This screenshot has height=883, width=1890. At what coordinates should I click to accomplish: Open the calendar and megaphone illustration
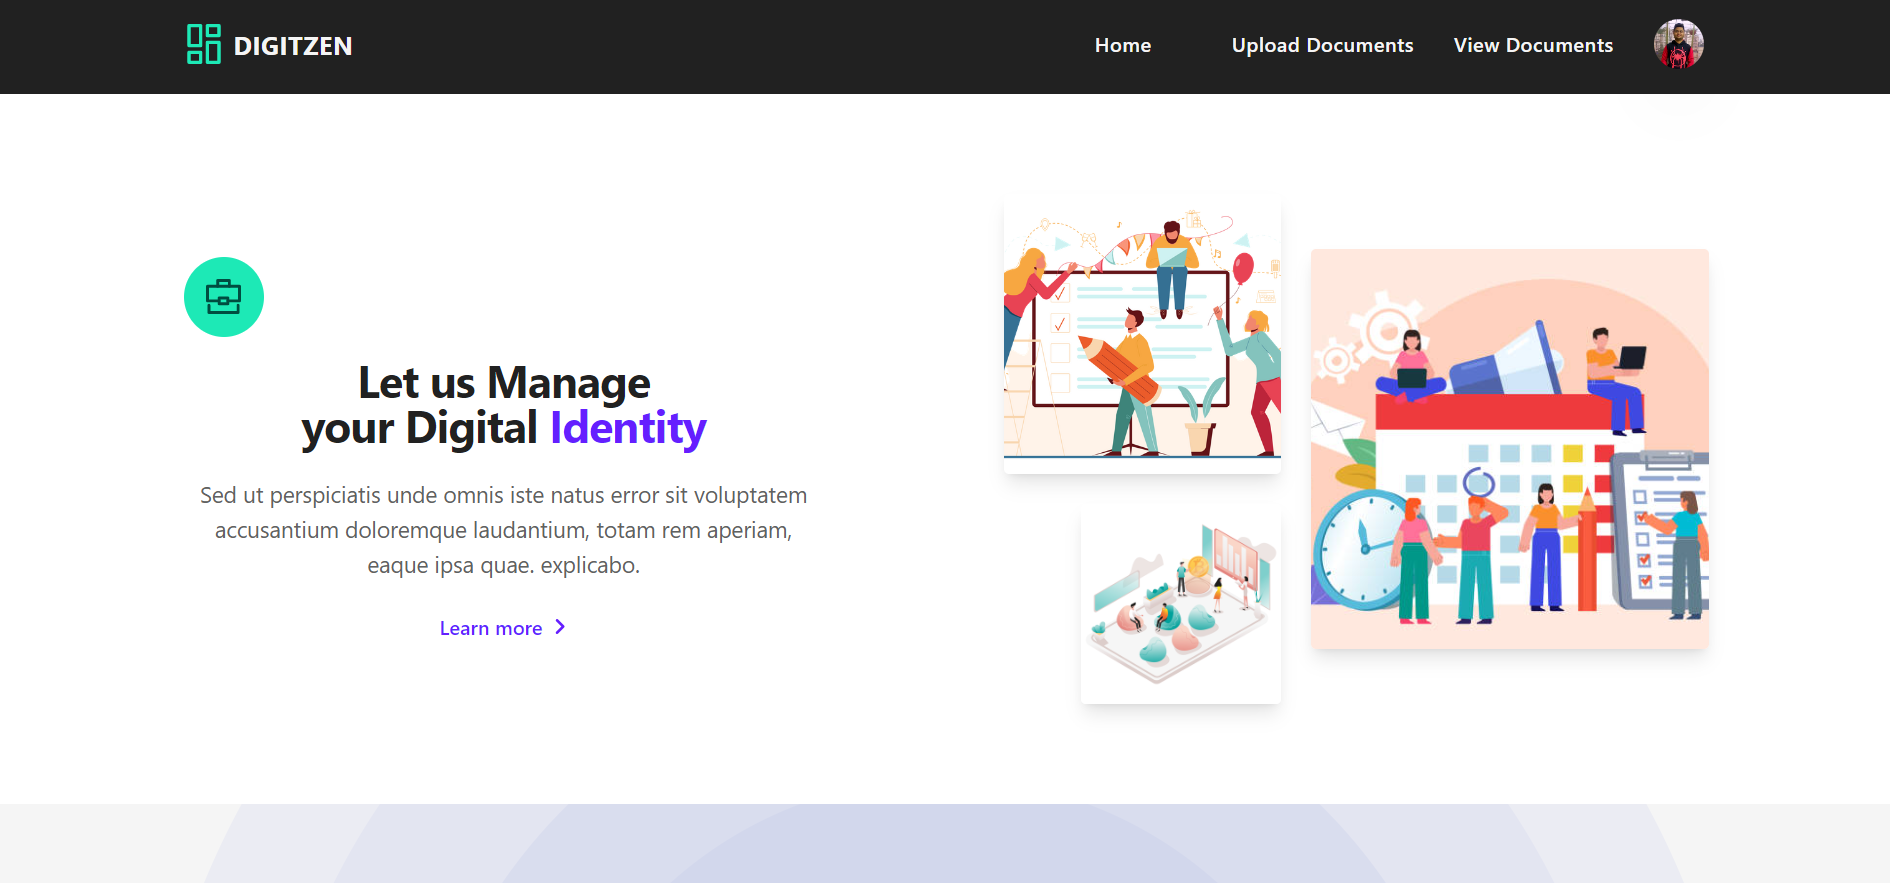1509,449
